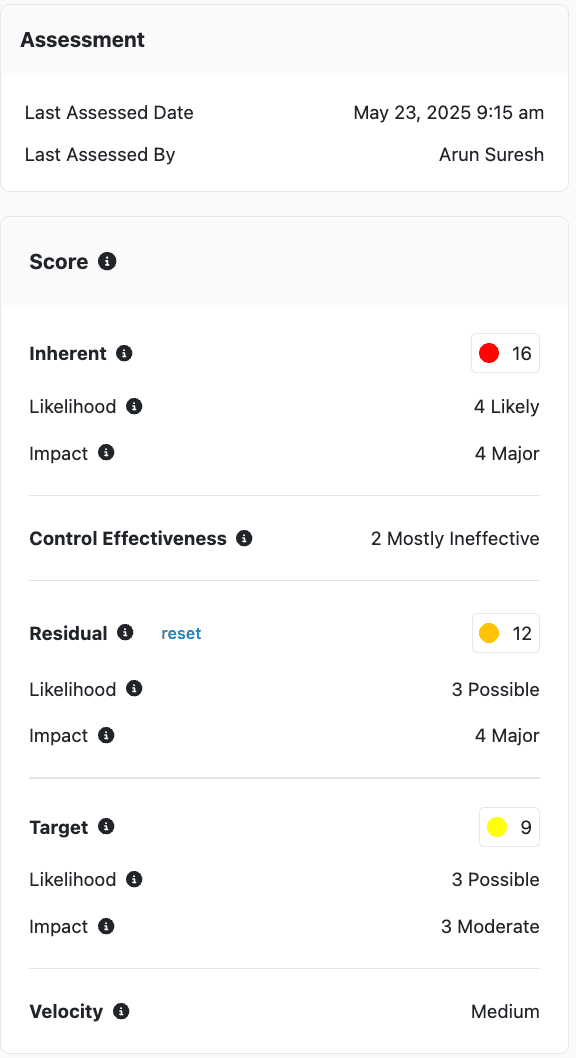Click the 'Medium' velocity value

tap(505, 1011)
